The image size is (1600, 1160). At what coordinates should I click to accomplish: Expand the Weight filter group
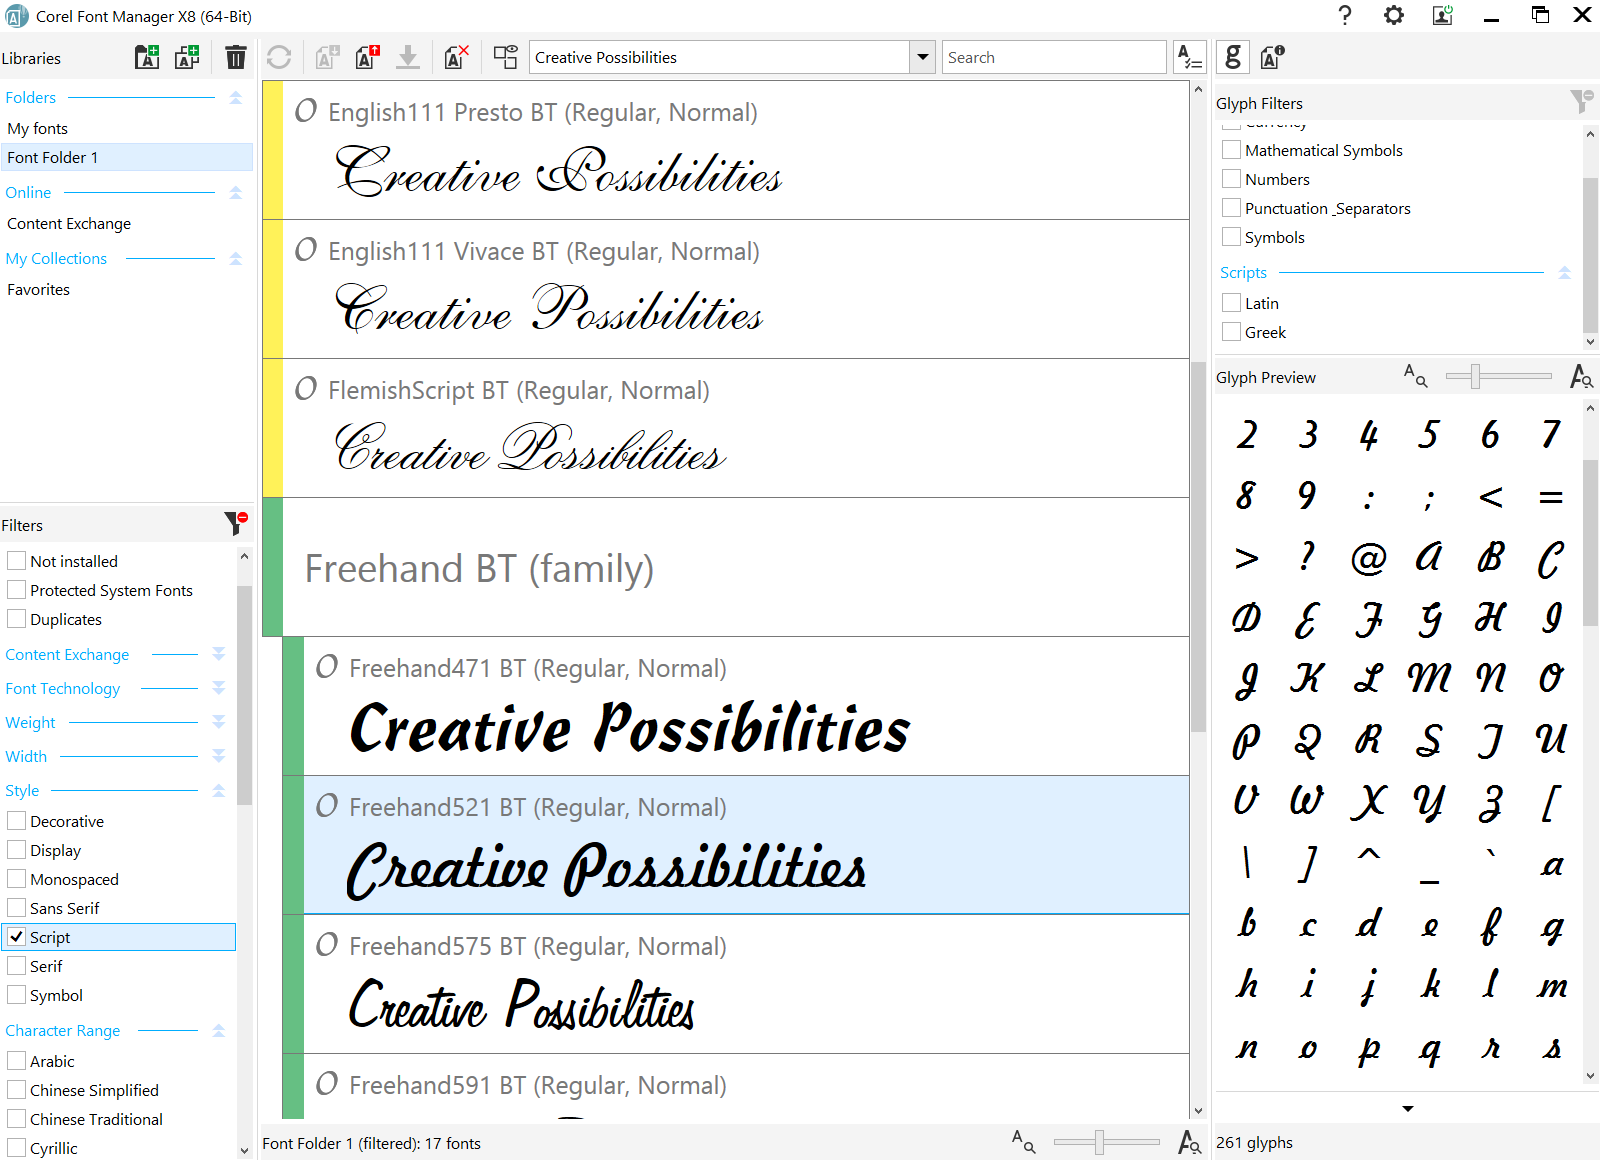point(219,722)
